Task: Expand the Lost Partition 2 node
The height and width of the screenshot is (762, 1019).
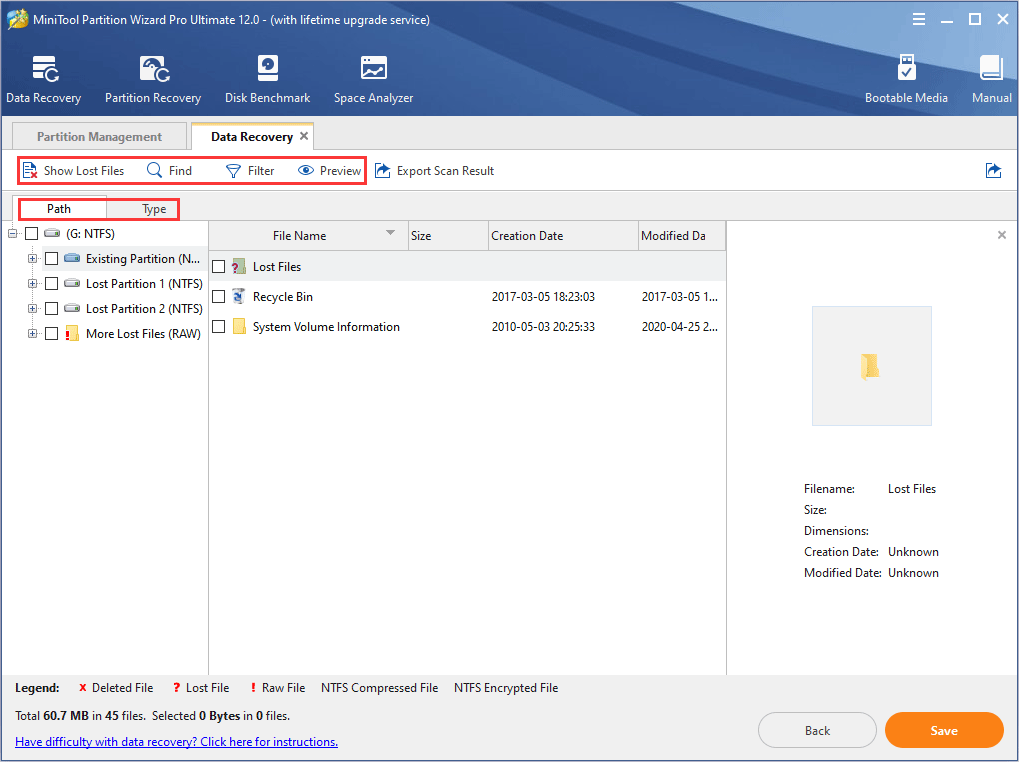Action: tap(32, 308)
